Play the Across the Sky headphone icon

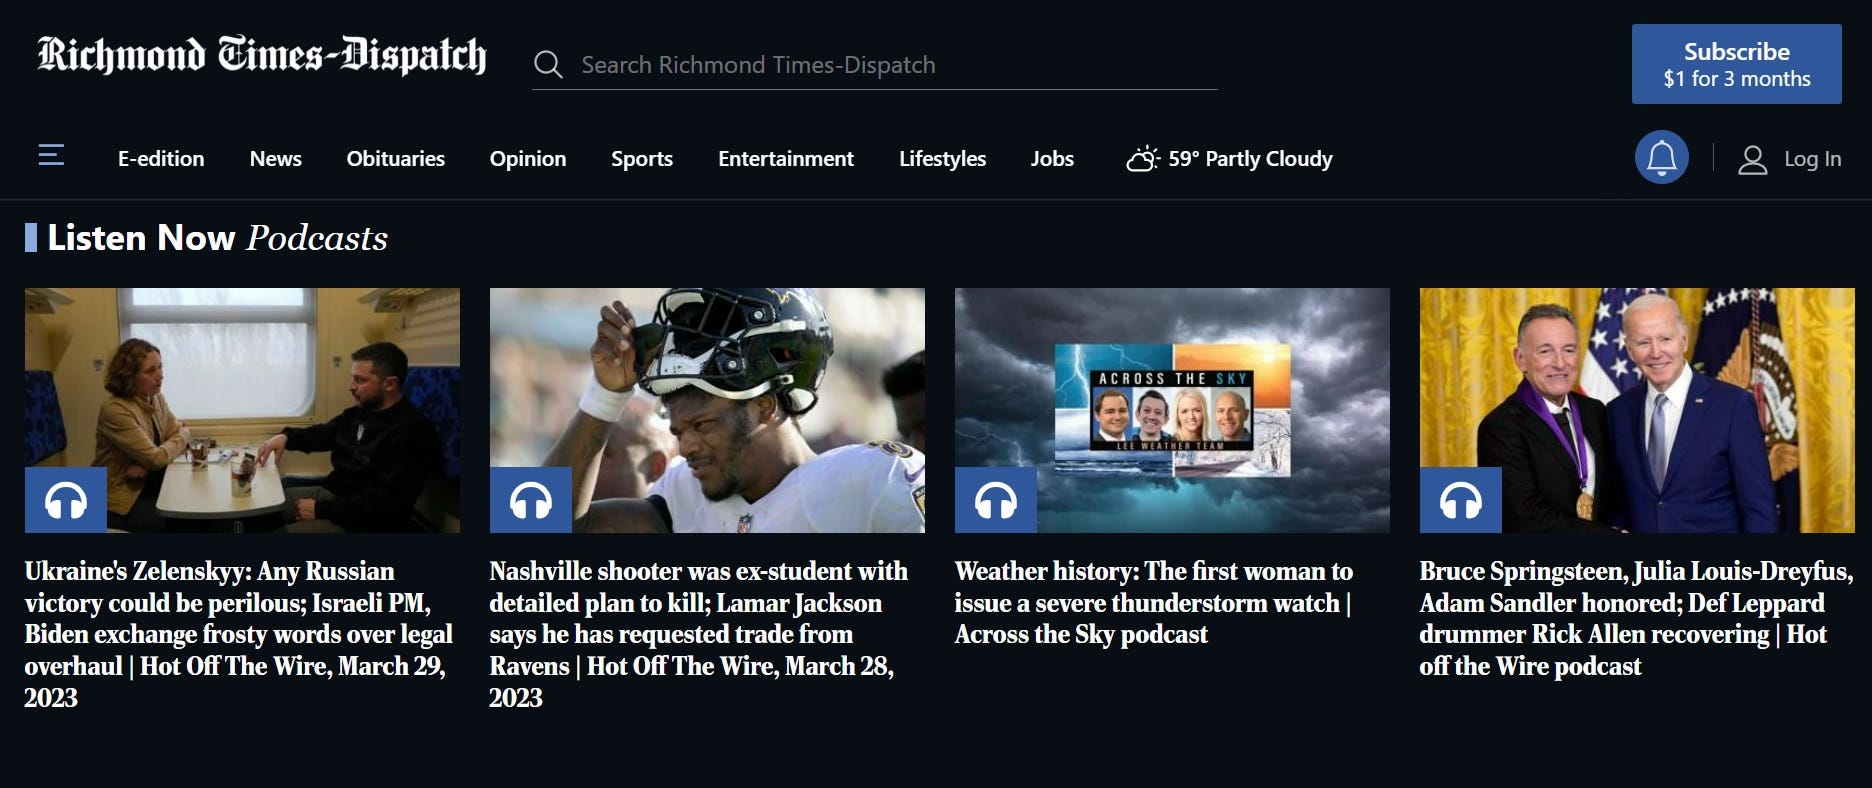(x=996, y=500)
